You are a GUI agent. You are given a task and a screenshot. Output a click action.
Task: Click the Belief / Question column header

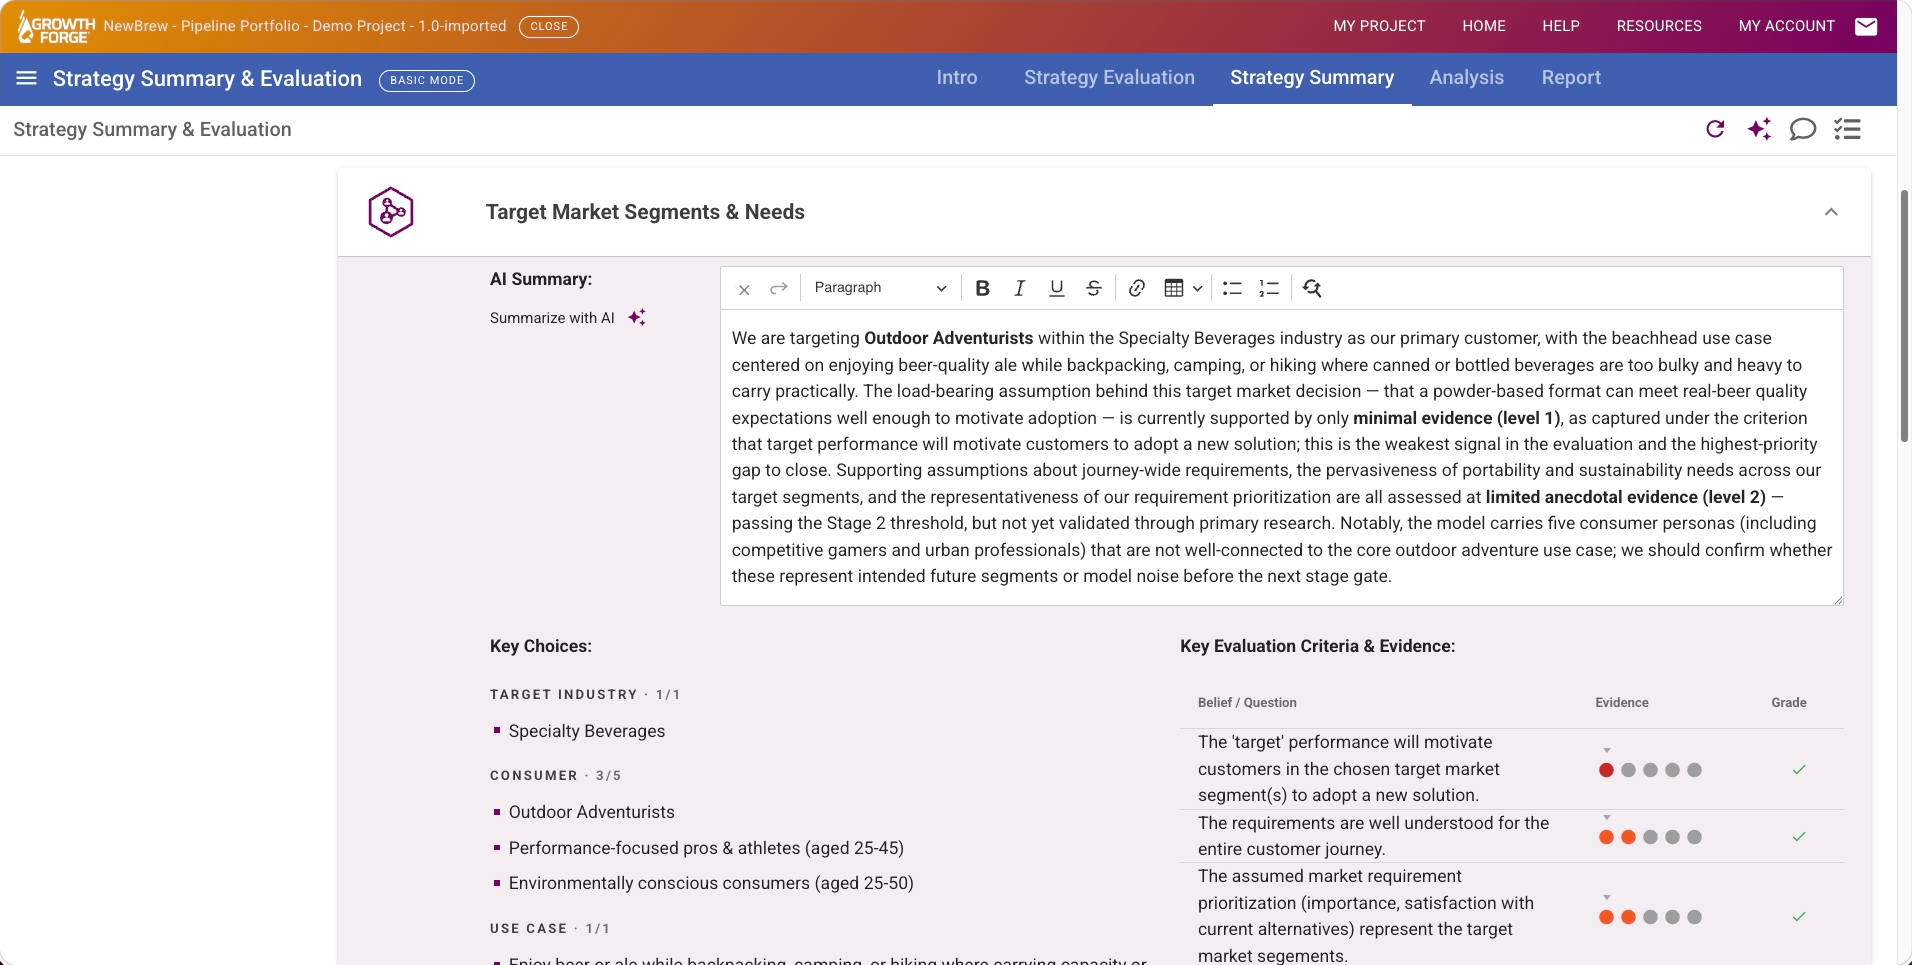coord(1247,702)
